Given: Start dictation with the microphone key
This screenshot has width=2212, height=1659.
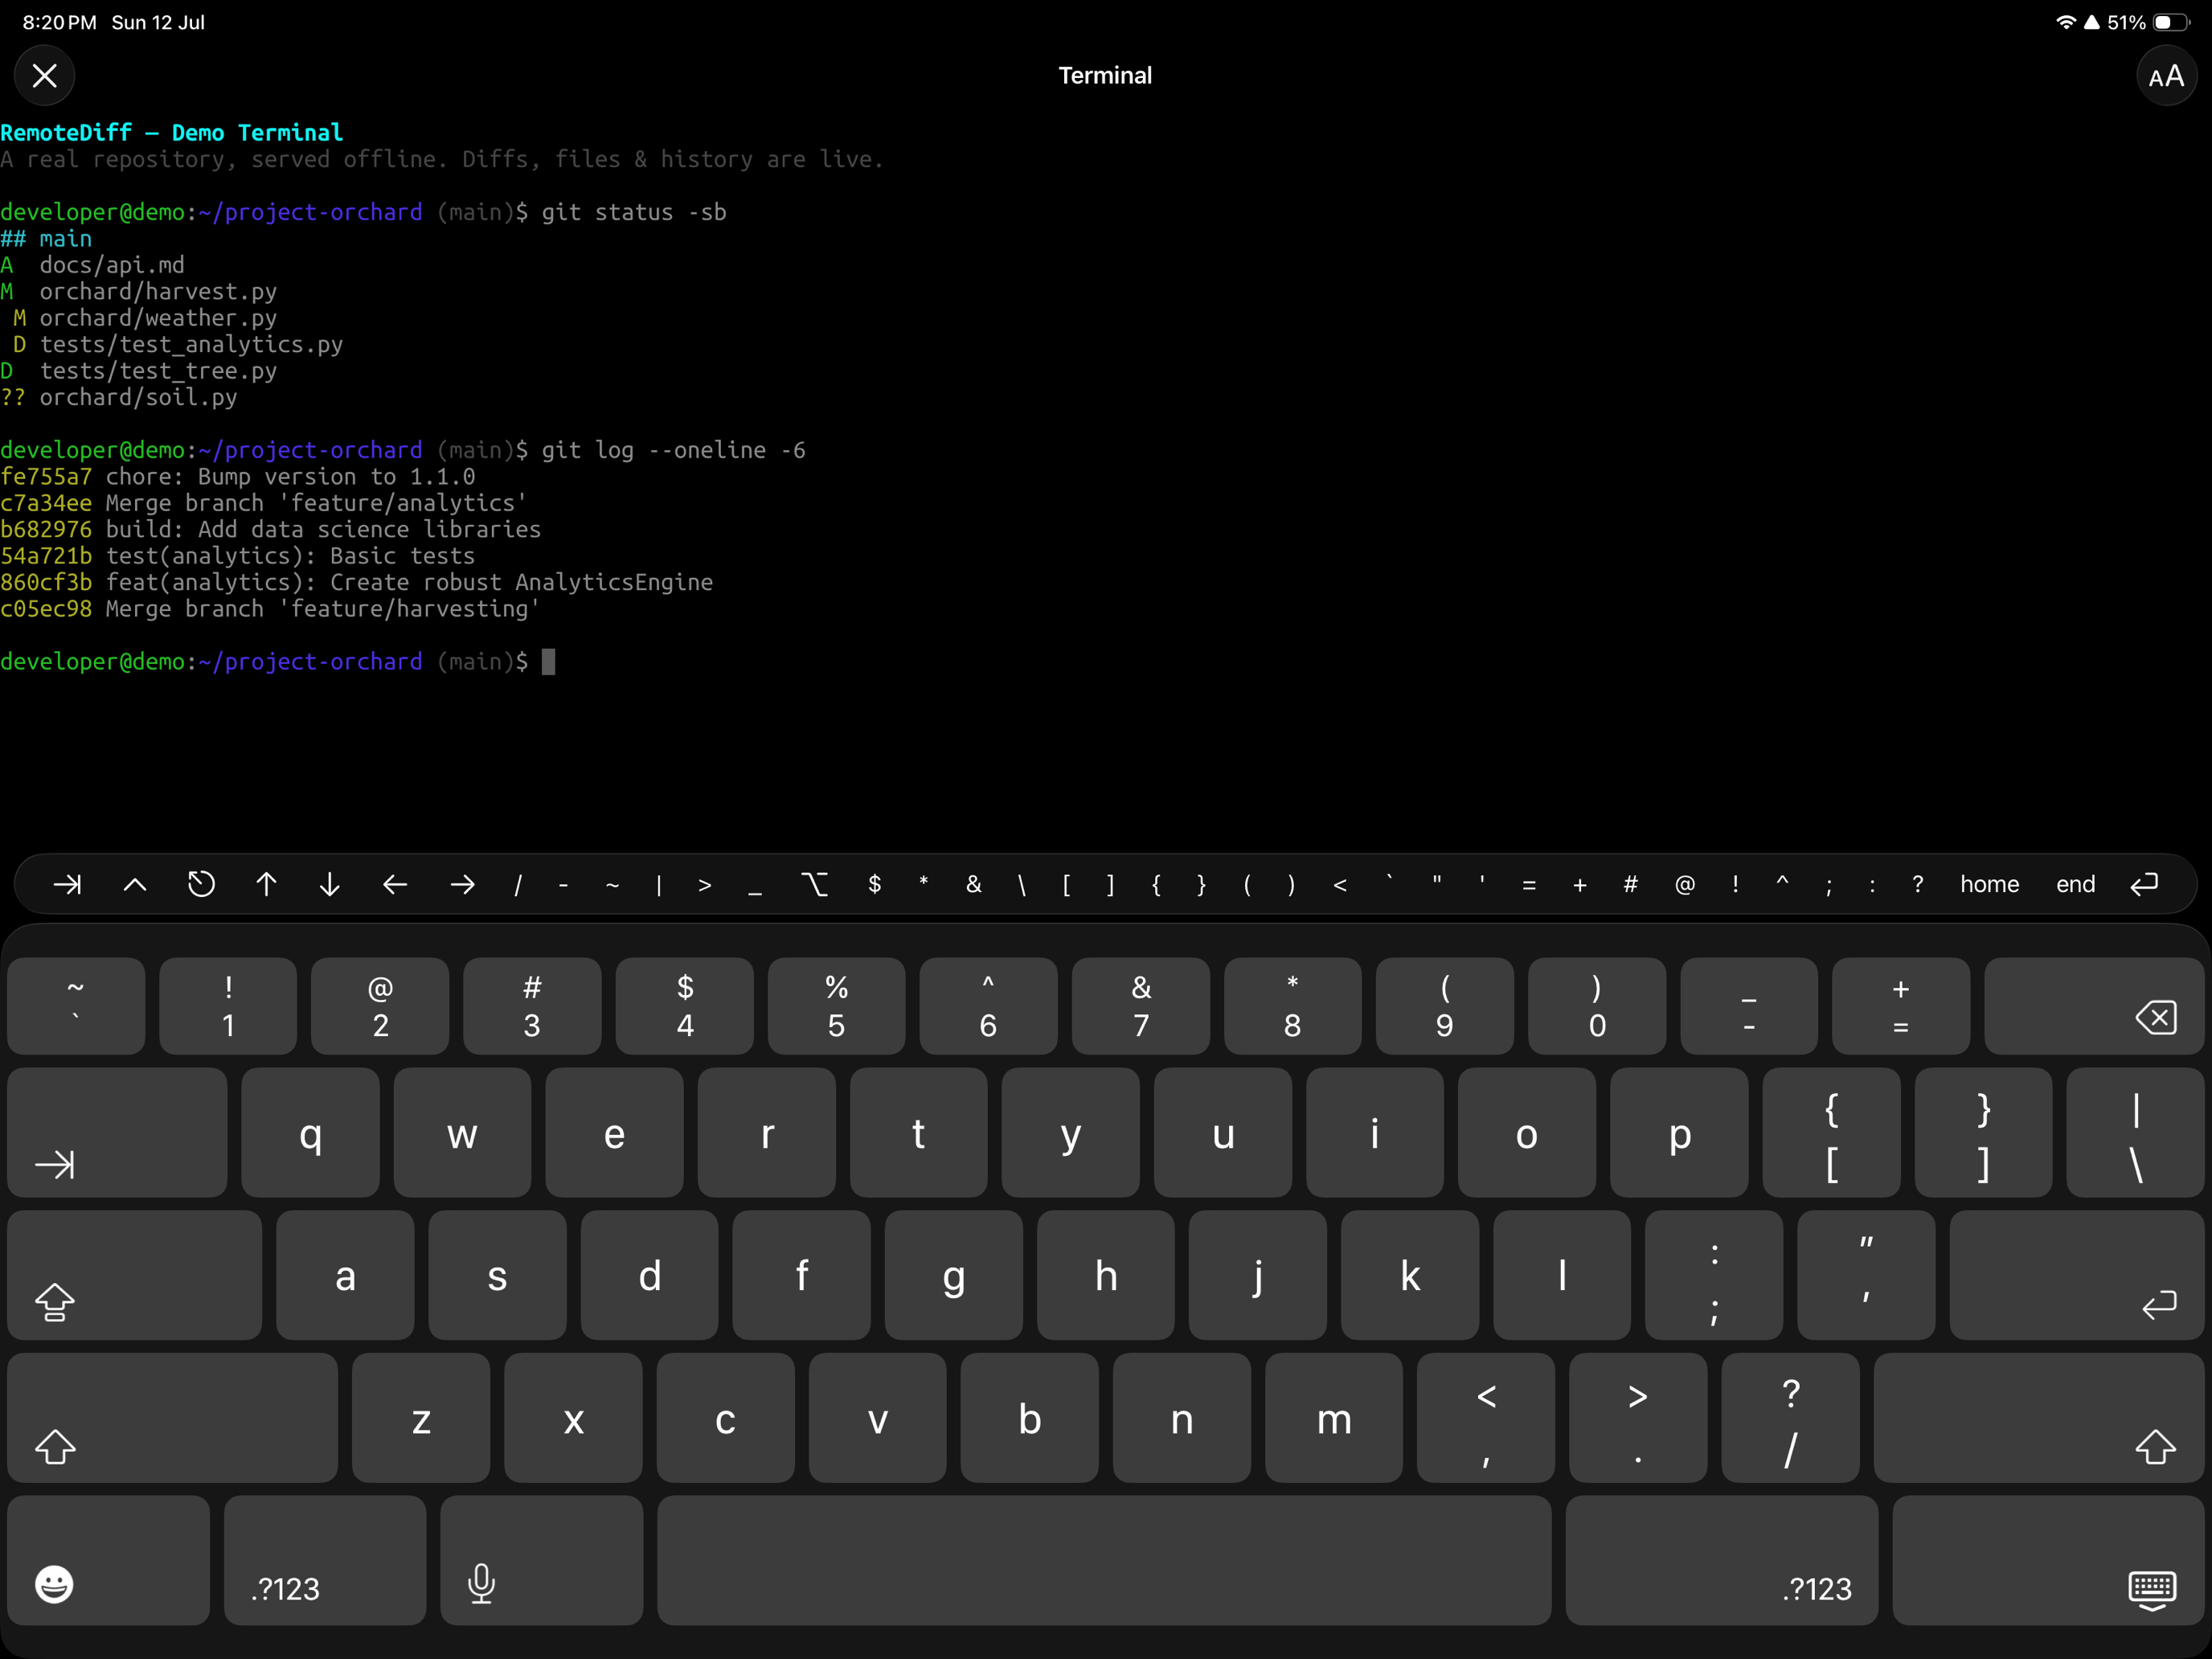Looking at the screenshot, I should click(x=542, y=1560).
